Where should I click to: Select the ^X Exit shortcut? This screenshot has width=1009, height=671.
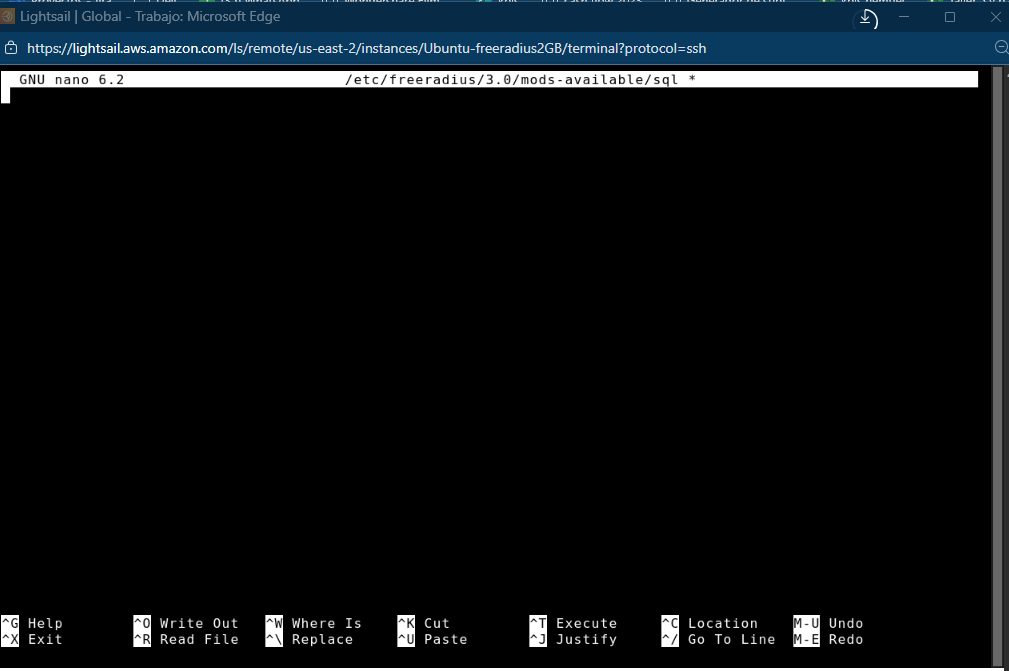click(33, 639)
